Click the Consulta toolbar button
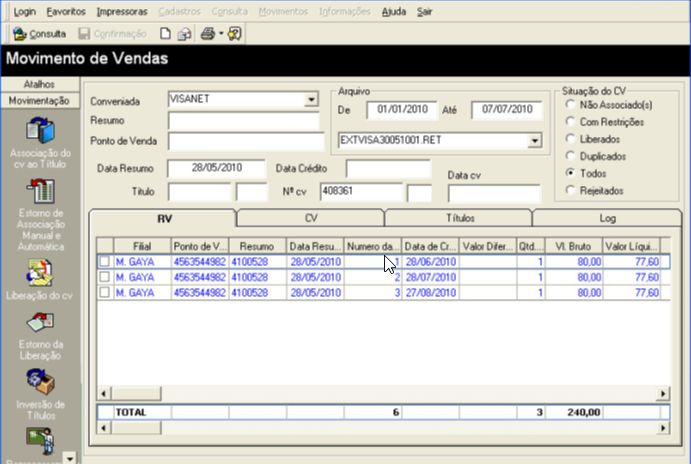 [x=39, y=34]
